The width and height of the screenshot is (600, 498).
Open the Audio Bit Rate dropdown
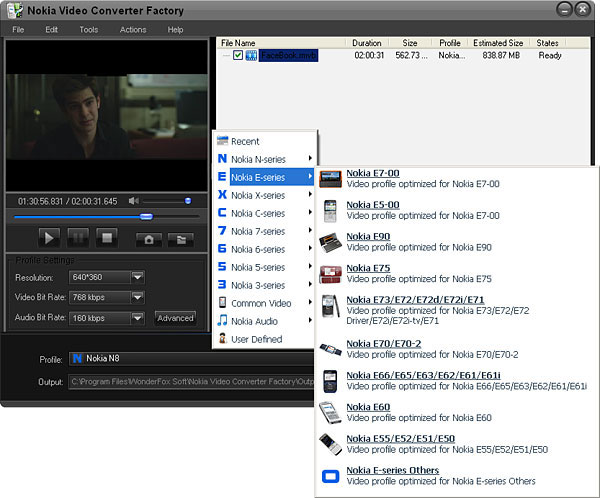tap(137, 318)
